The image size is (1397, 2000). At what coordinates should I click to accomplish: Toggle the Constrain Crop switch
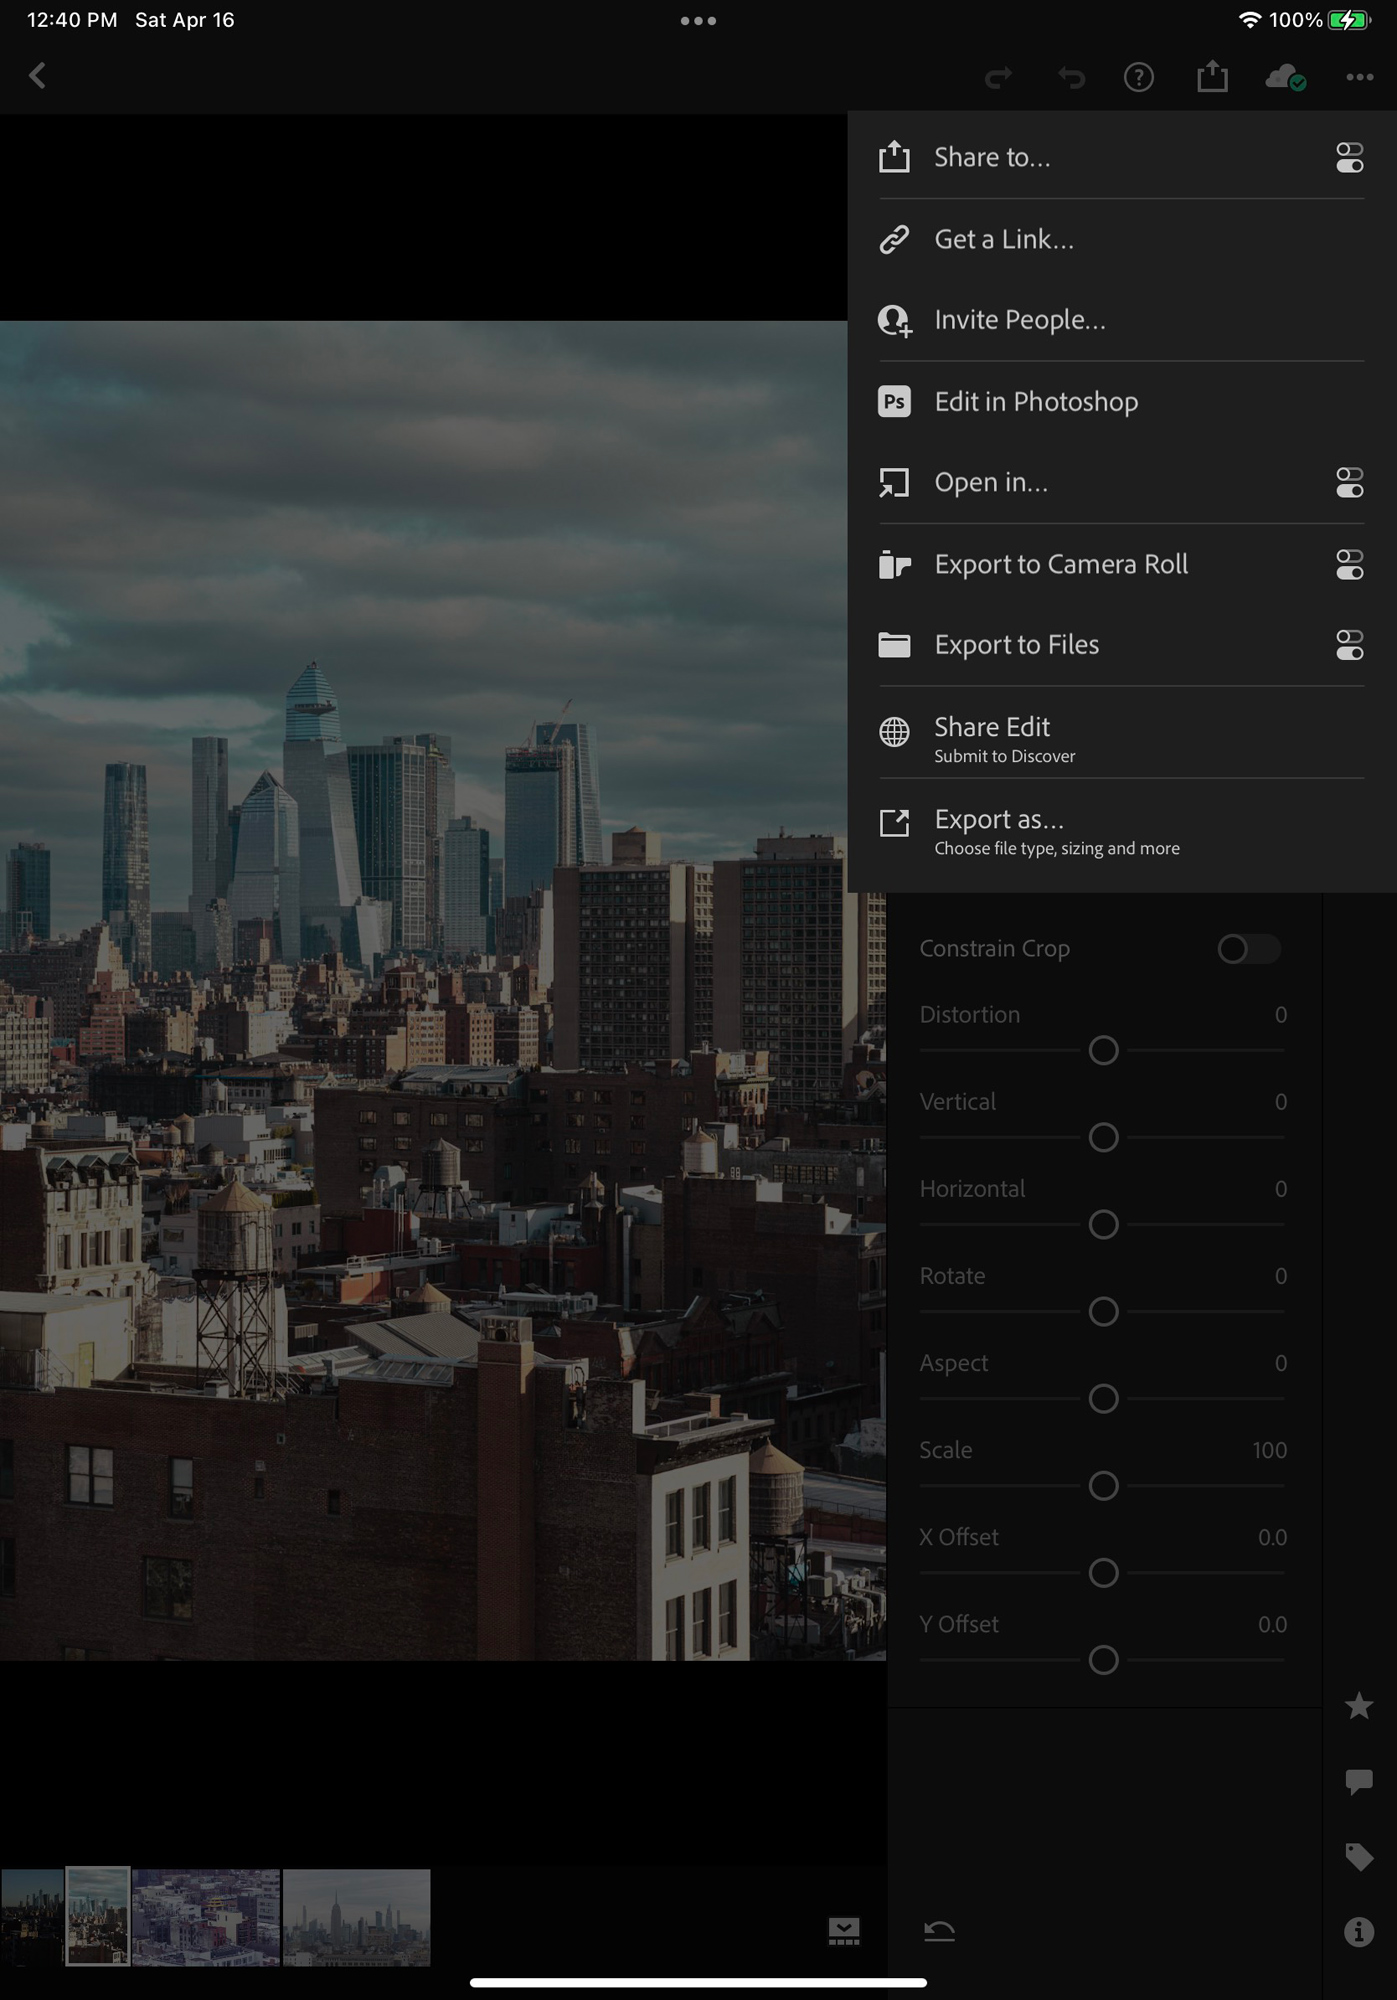click(1247, 948)
